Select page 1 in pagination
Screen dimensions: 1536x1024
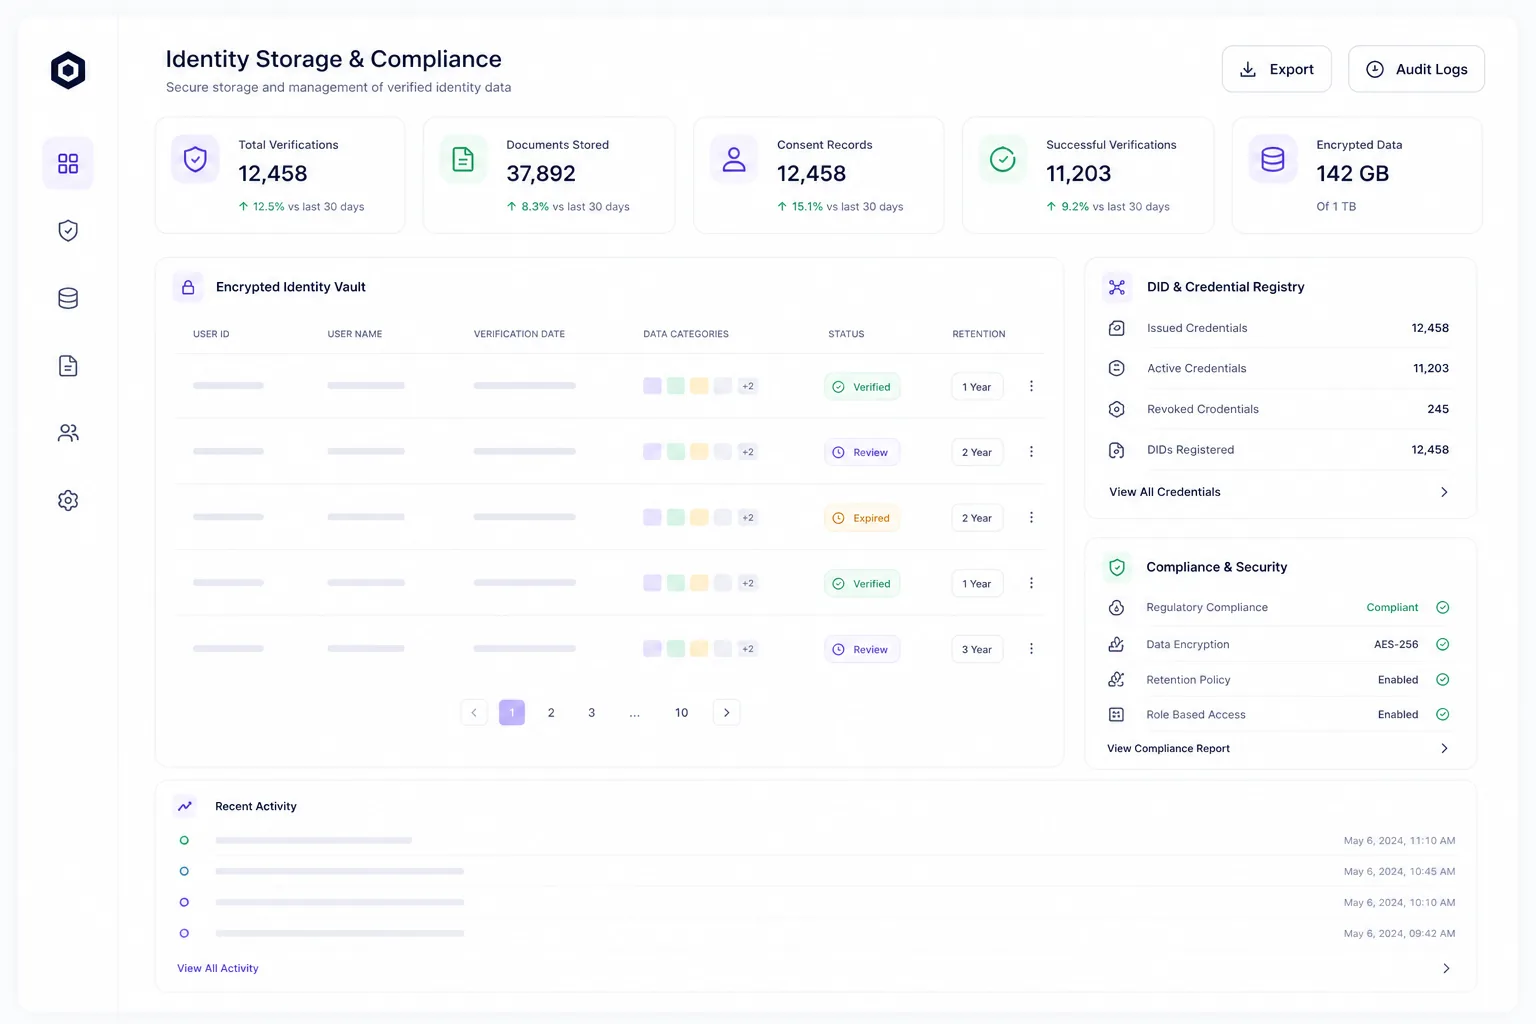pos(512,713)
